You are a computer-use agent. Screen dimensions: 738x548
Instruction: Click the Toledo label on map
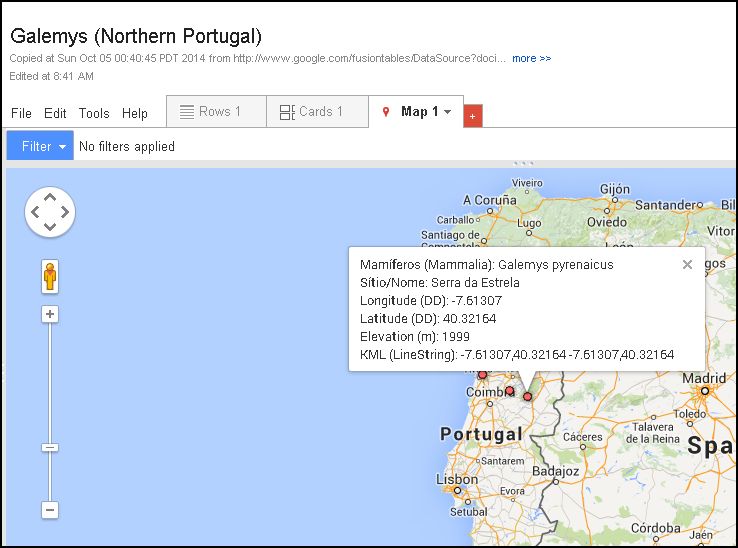tap(690, 414)
